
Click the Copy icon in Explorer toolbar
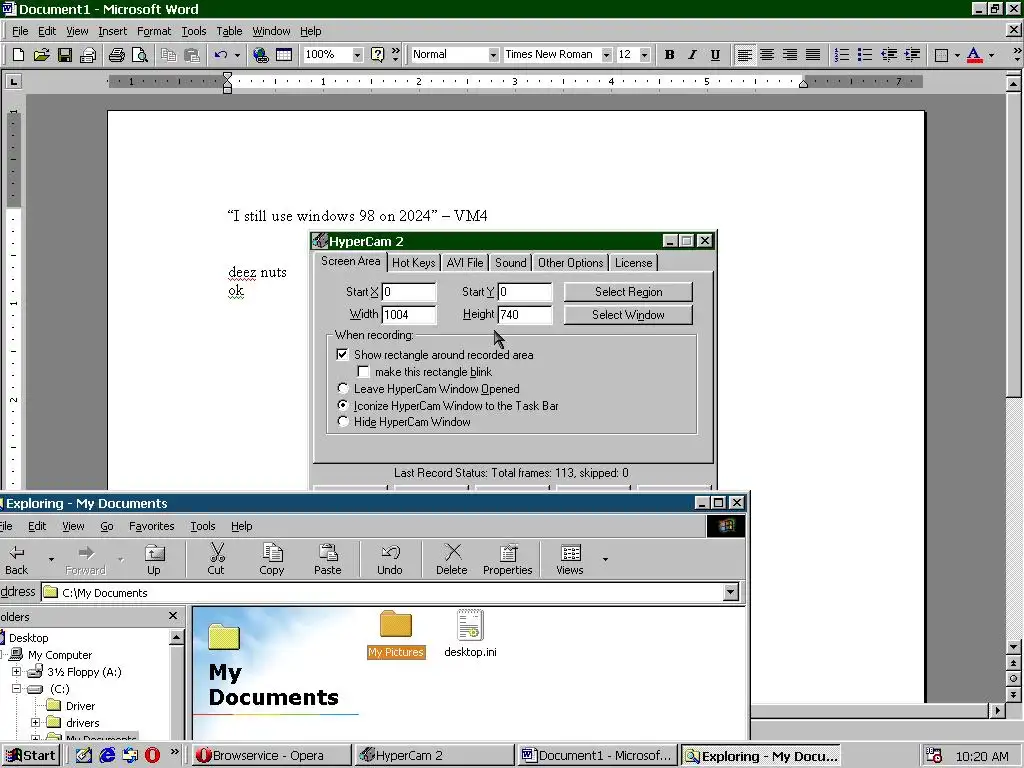(x=272, y=559)
